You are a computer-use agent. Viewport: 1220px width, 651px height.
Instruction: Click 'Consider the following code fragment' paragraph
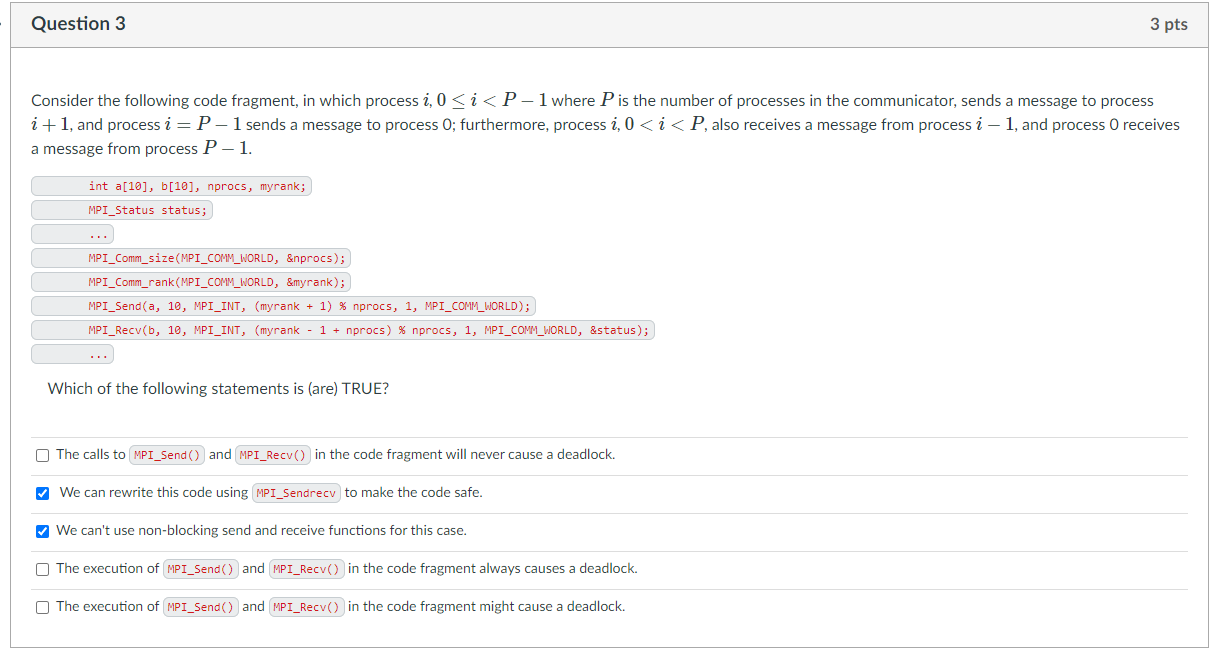coord(606,125)
